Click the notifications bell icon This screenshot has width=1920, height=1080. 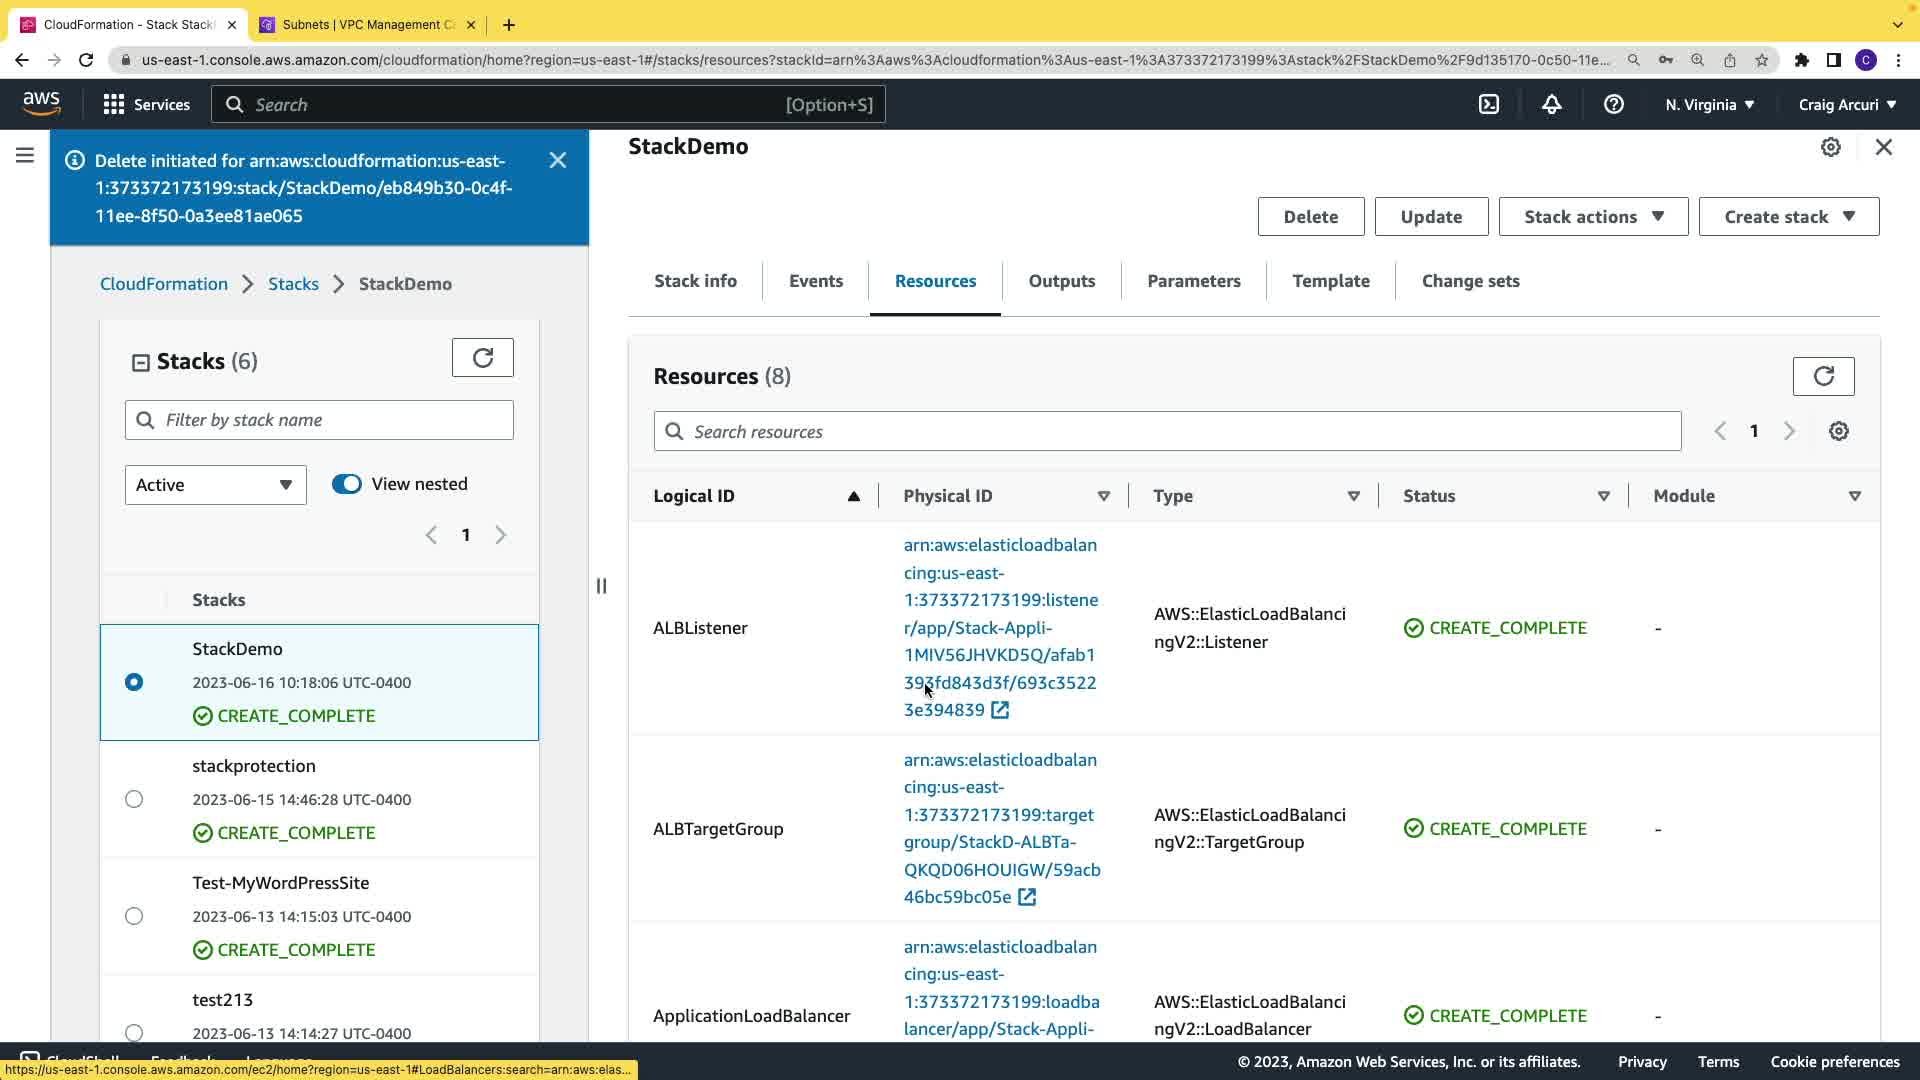click(x=1551, y=104)
